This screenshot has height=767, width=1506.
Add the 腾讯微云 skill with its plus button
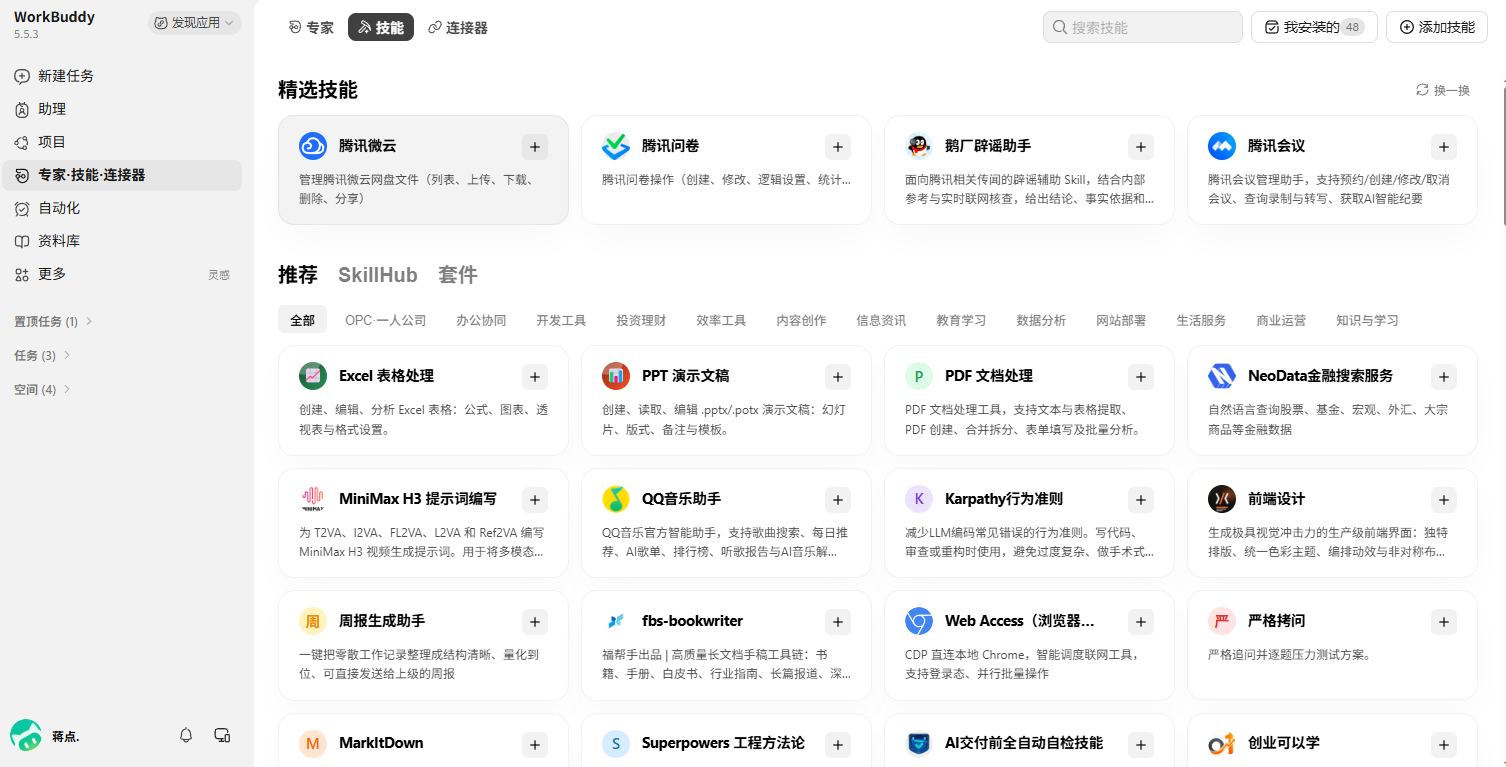pyautogui.click(x=535, y=147)
